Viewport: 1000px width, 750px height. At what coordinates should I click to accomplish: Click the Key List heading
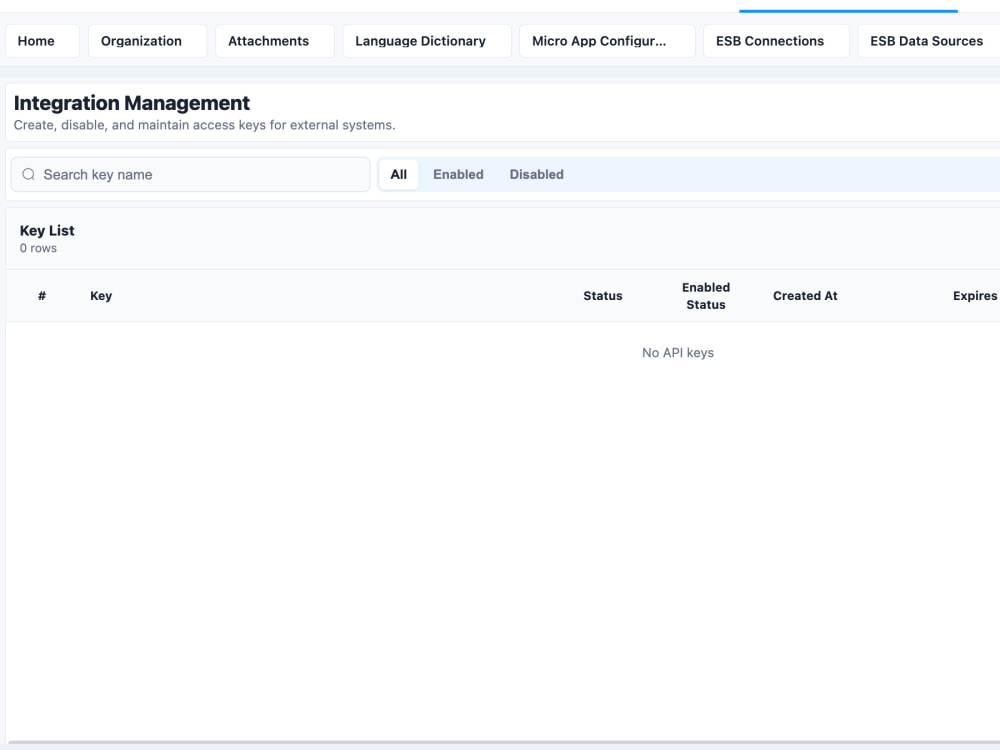pos(47,230)
